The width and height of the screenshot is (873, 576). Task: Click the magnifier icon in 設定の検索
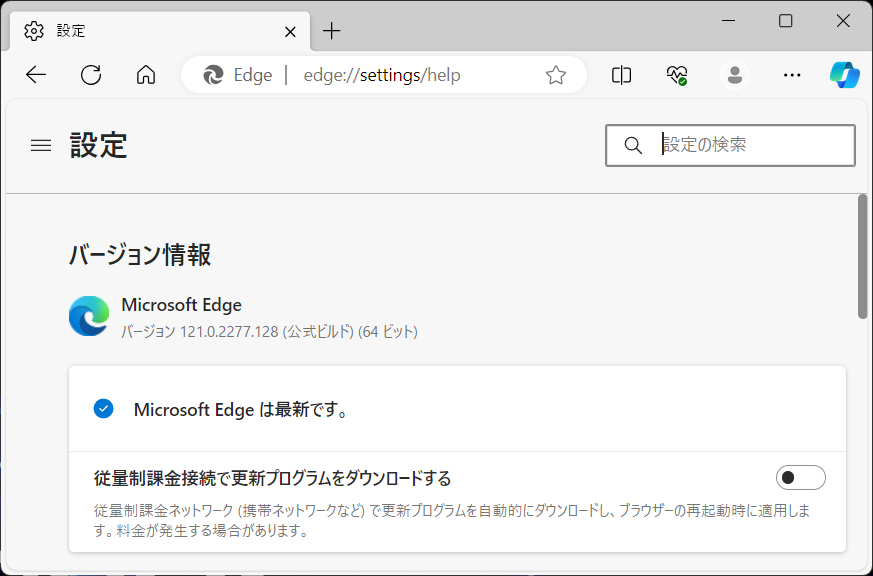[633, 145]
